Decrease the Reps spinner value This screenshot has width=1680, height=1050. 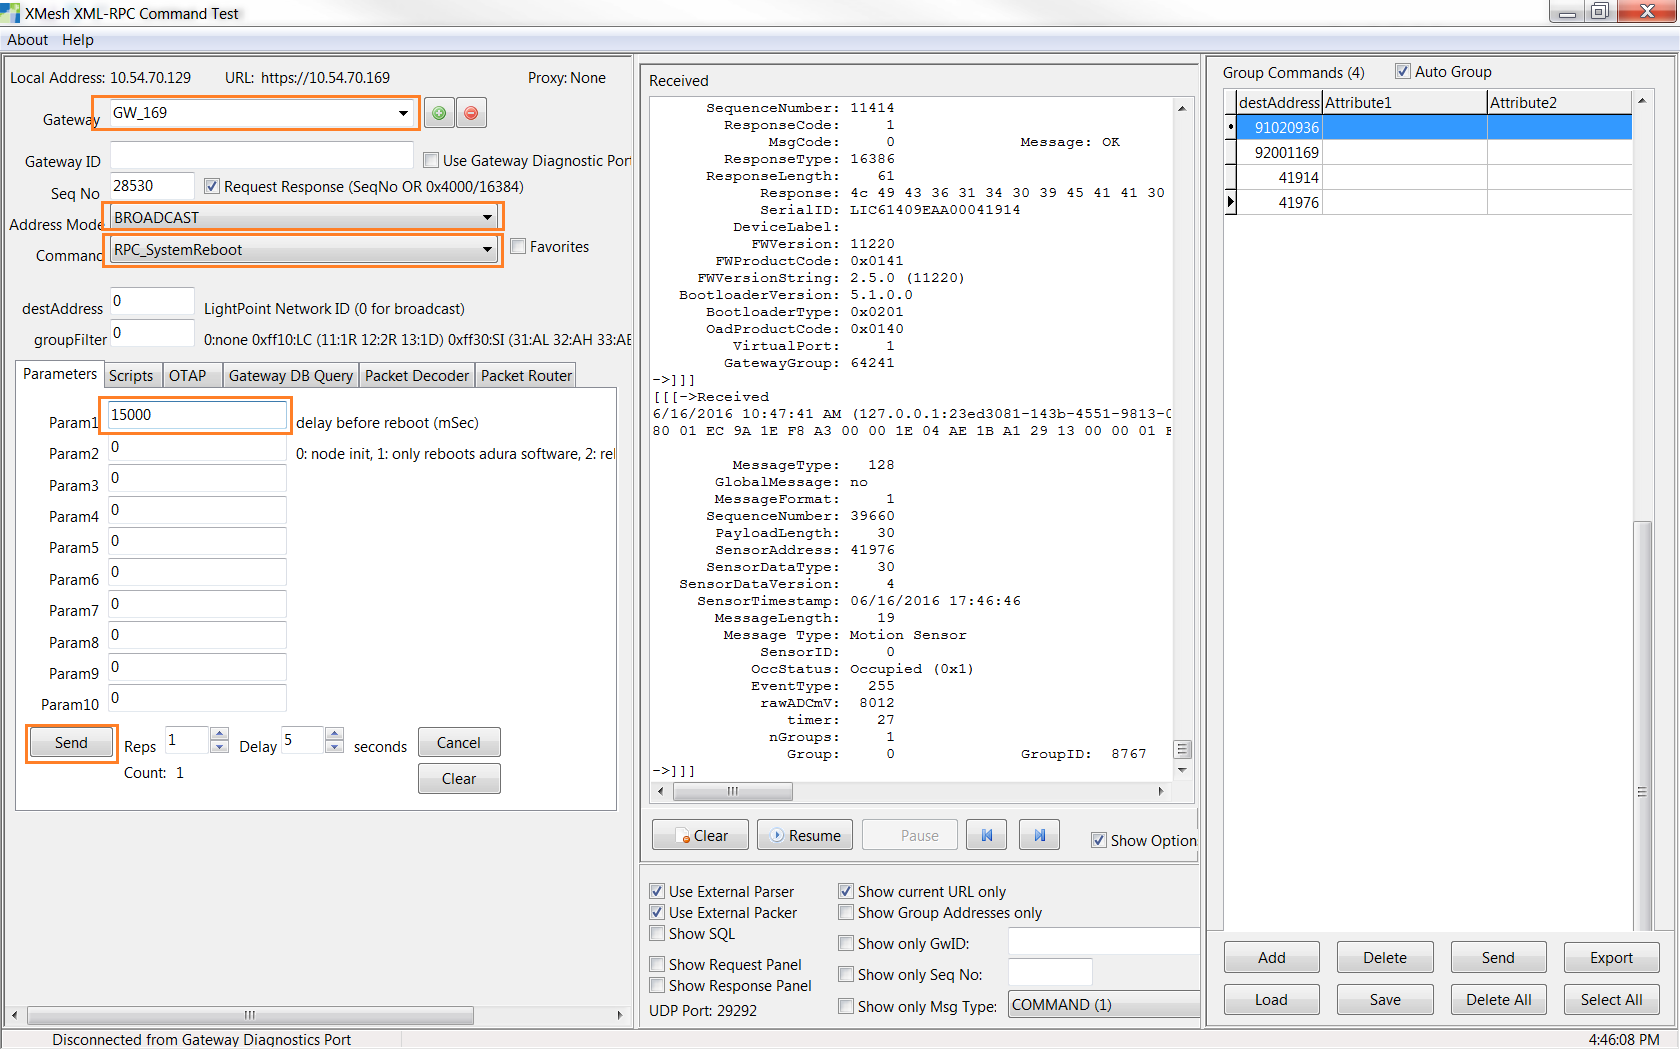click(220, 746)
